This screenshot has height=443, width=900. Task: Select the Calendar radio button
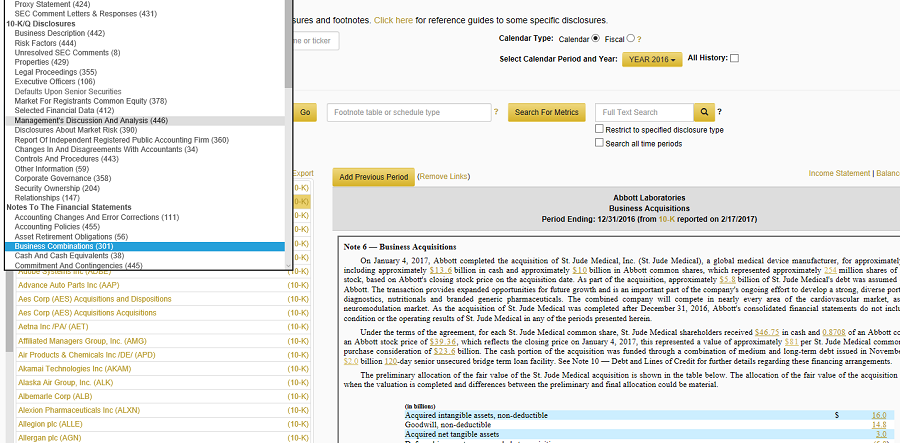(x=597, y=39)
